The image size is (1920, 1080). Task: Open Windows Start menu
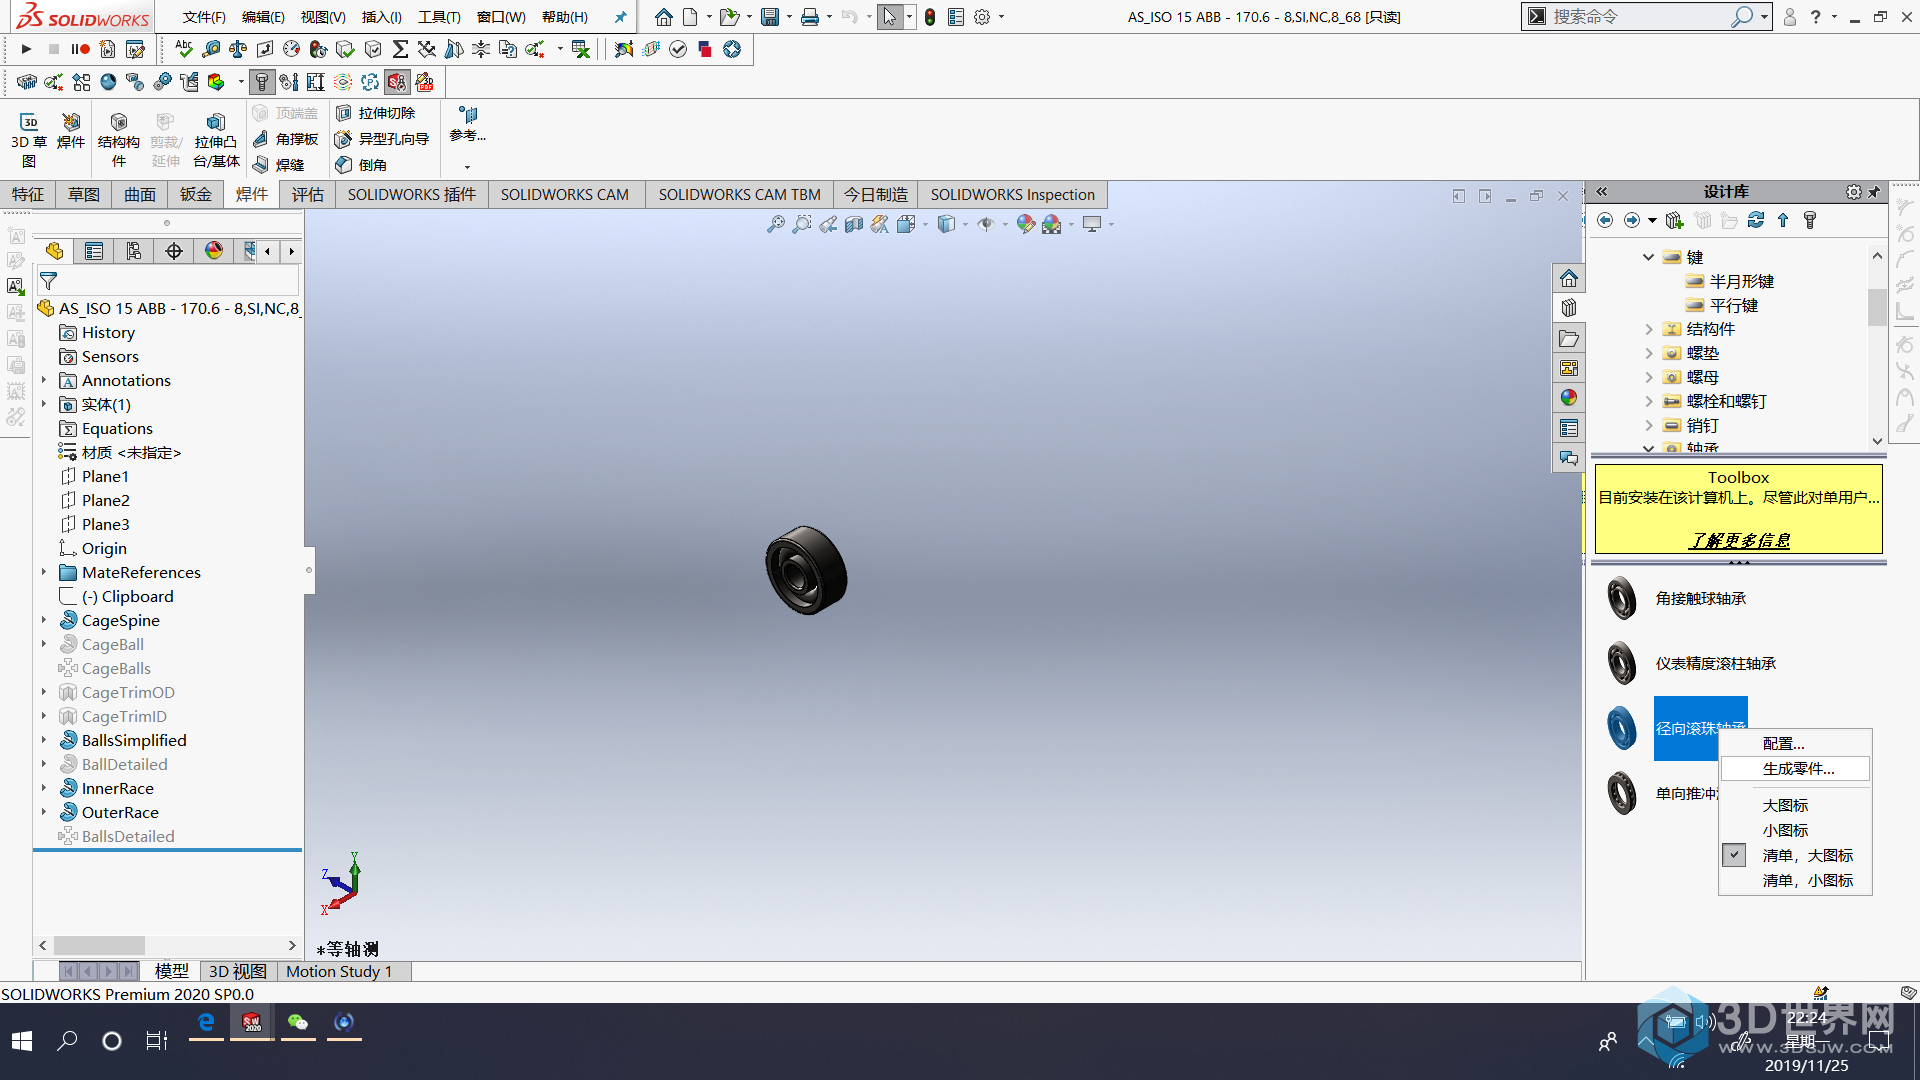(x=22, y=1041)
